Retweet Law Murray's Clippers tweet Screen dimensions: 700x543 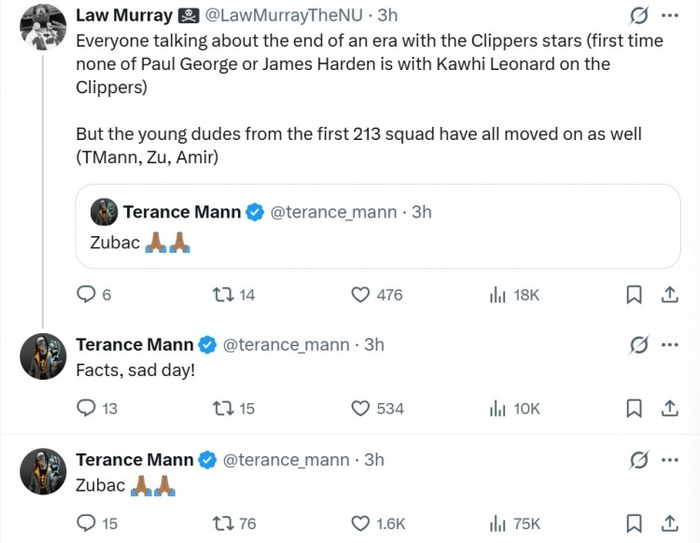(223, 294)
